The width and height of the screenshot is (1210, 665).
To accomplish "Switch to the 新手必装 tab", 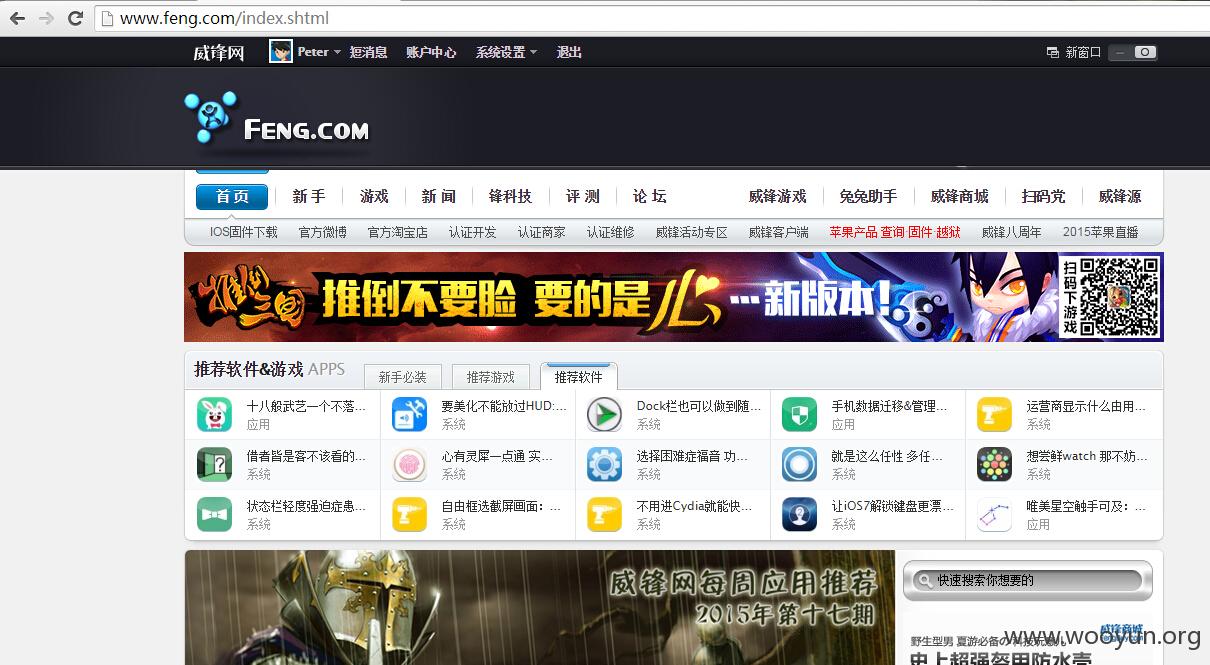I will [403, 377].
